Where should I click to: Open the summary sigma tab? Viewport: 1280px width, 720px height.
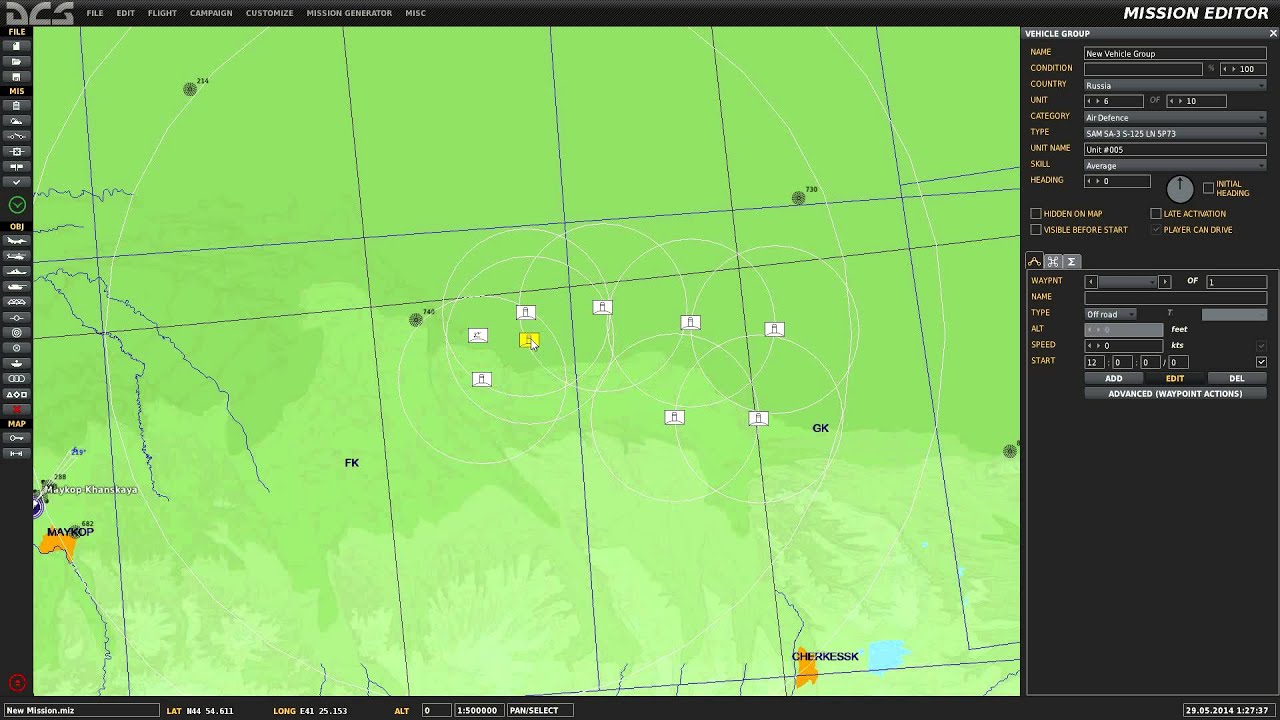tap(1071, 261)
